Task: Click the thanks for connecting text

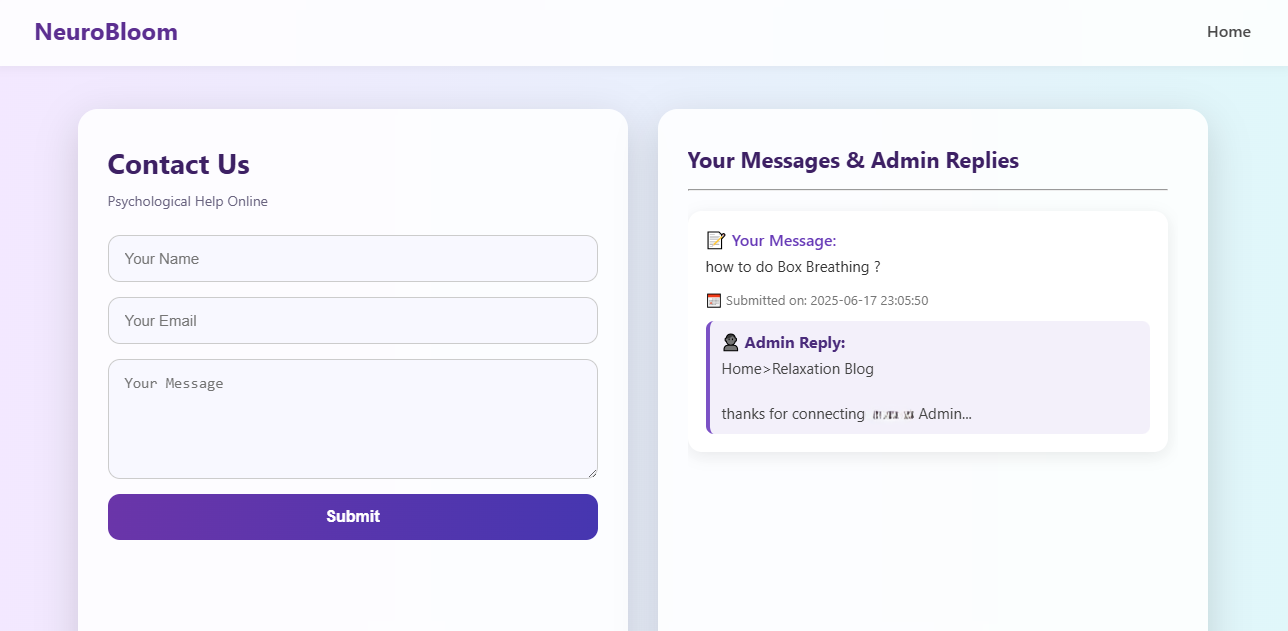Action: point(792,414)
